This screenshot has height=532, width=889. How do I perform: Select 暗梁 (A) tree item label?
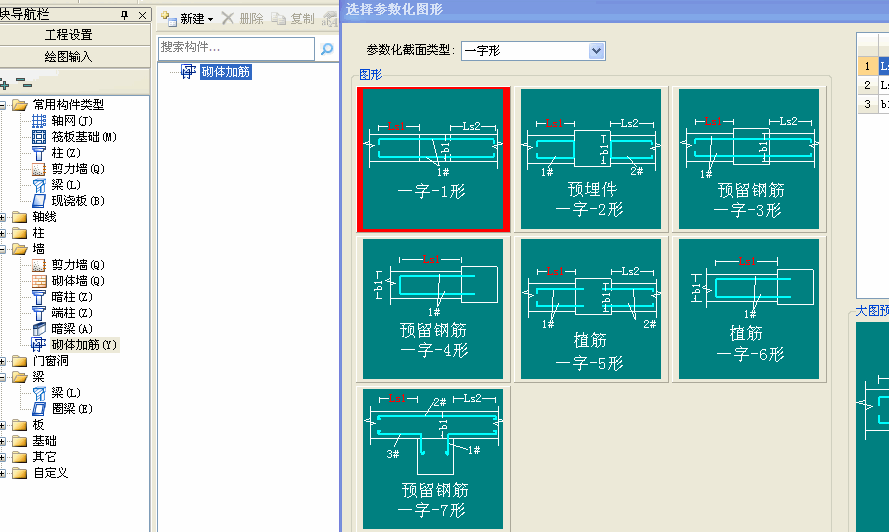[71, 329]
